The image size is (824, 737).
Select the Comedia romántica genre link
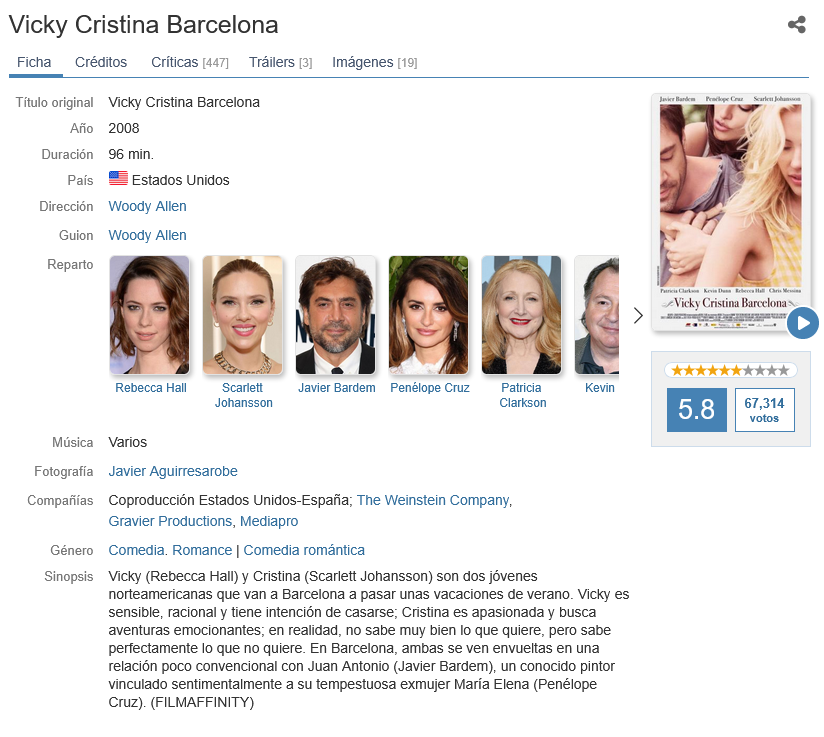304,550
